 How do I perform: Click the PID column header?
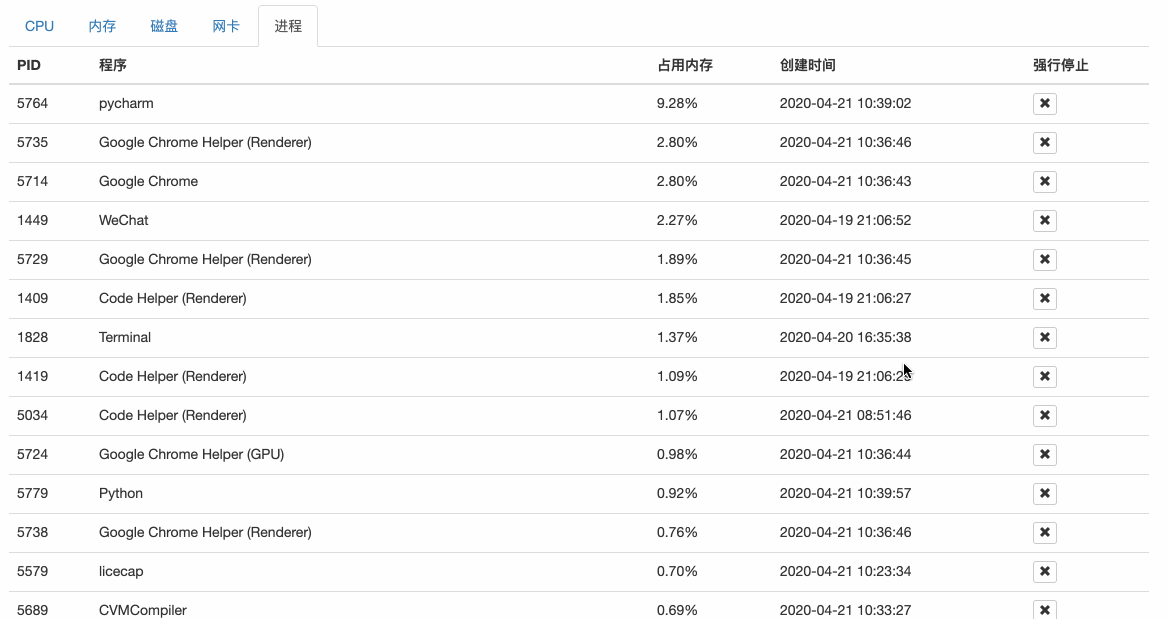click(29, 65)
